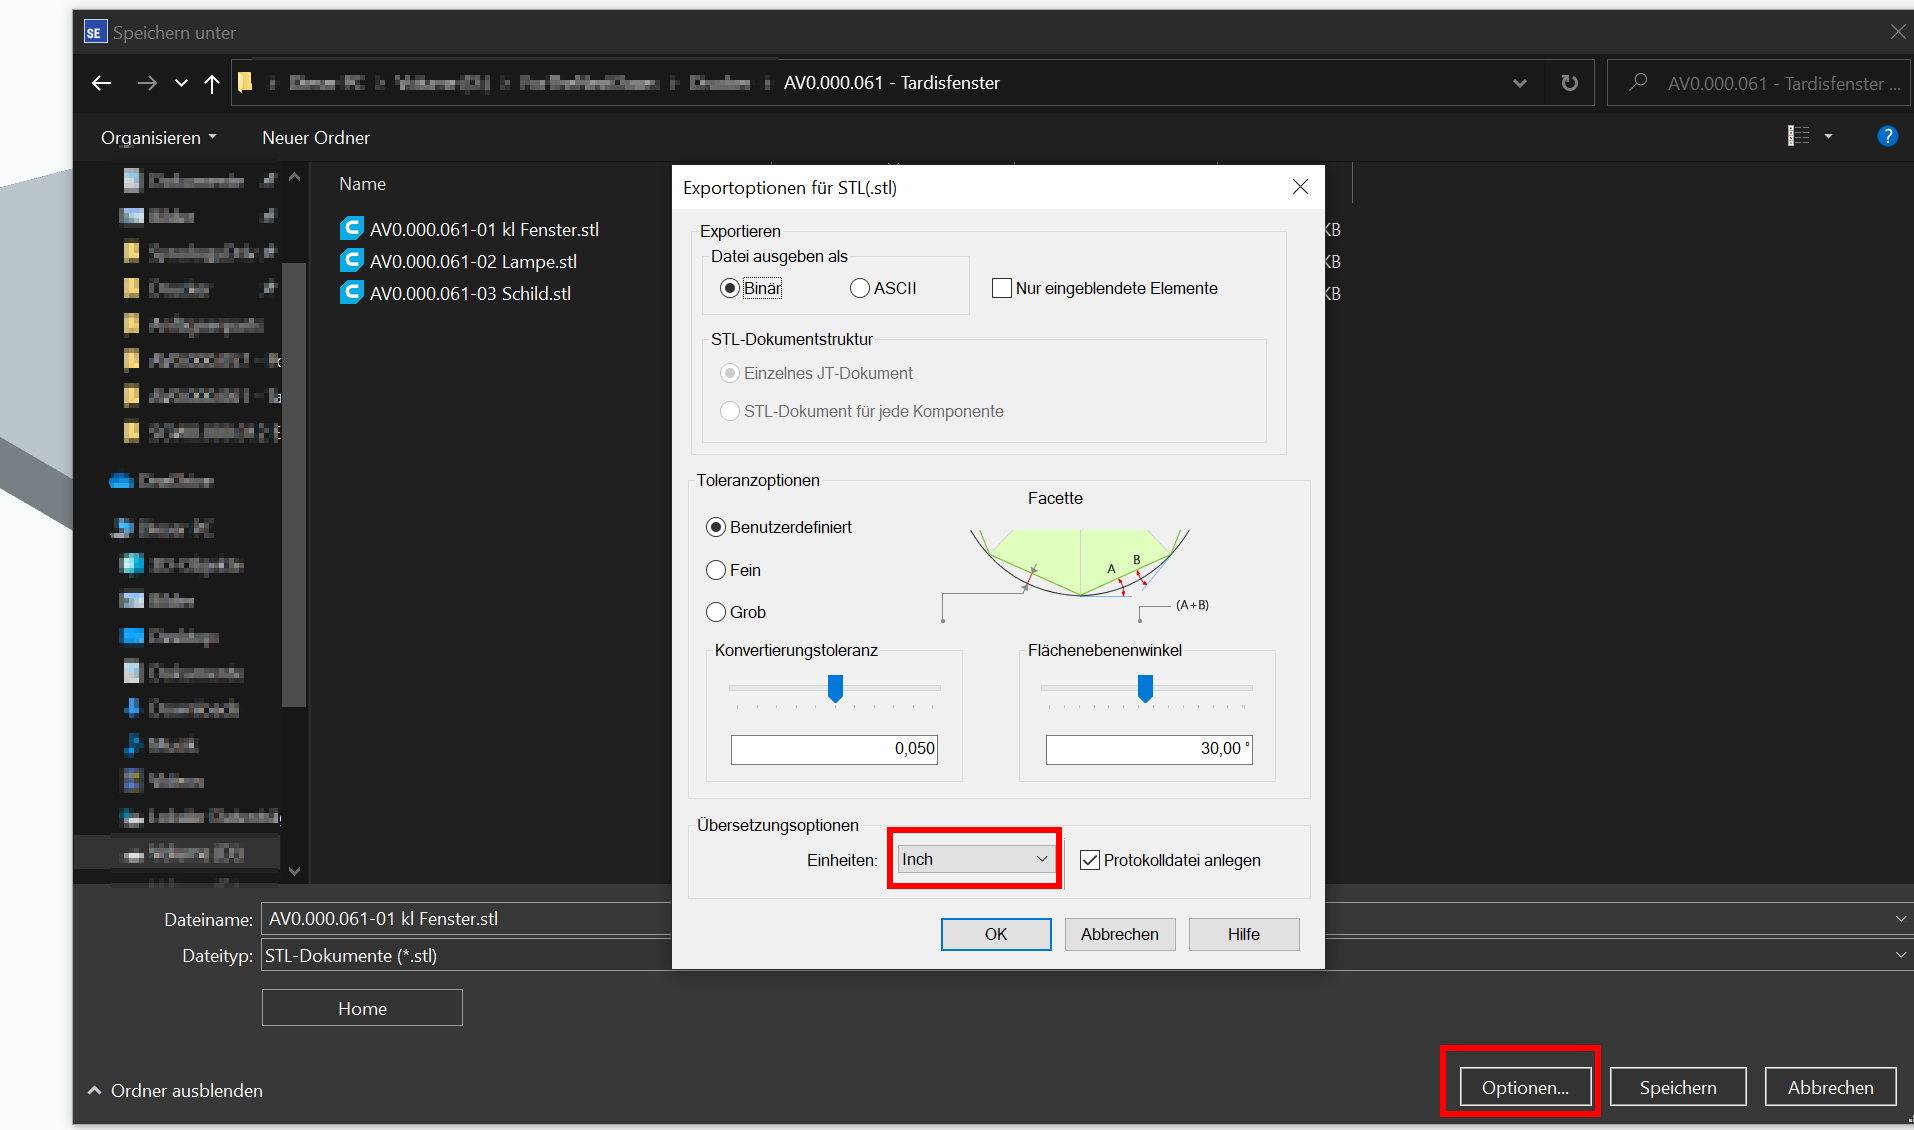This screenshot has width=1914, height=1130.
Task: Select the Desktop folder in sidebar
Action: point(170,636)
